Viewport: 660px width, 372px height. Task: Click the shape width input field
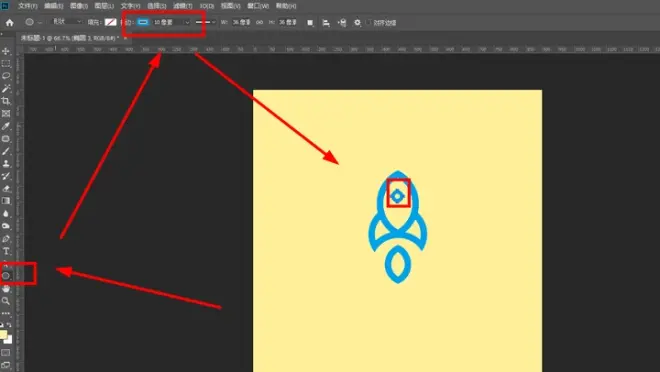(x=241, y=22)
